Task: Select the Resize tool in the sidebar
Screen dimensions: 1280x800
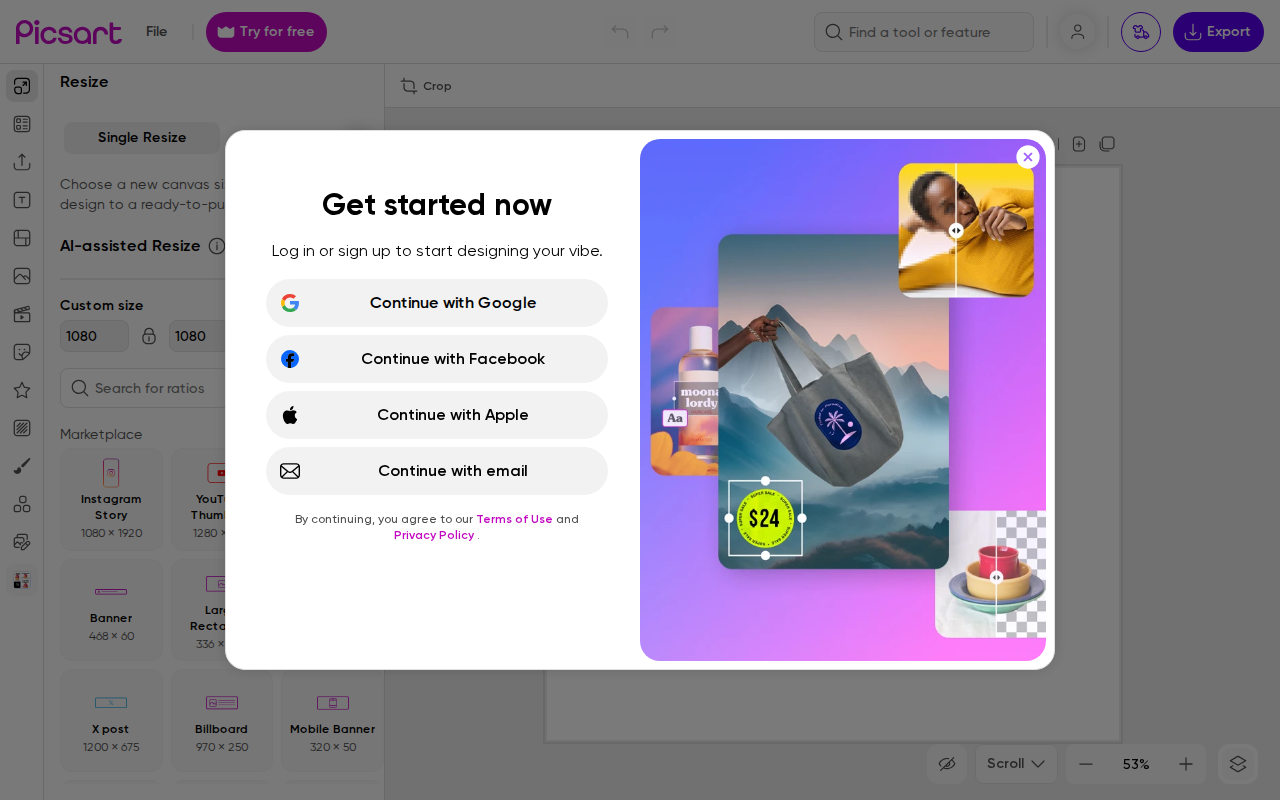Action: (21, 85)
